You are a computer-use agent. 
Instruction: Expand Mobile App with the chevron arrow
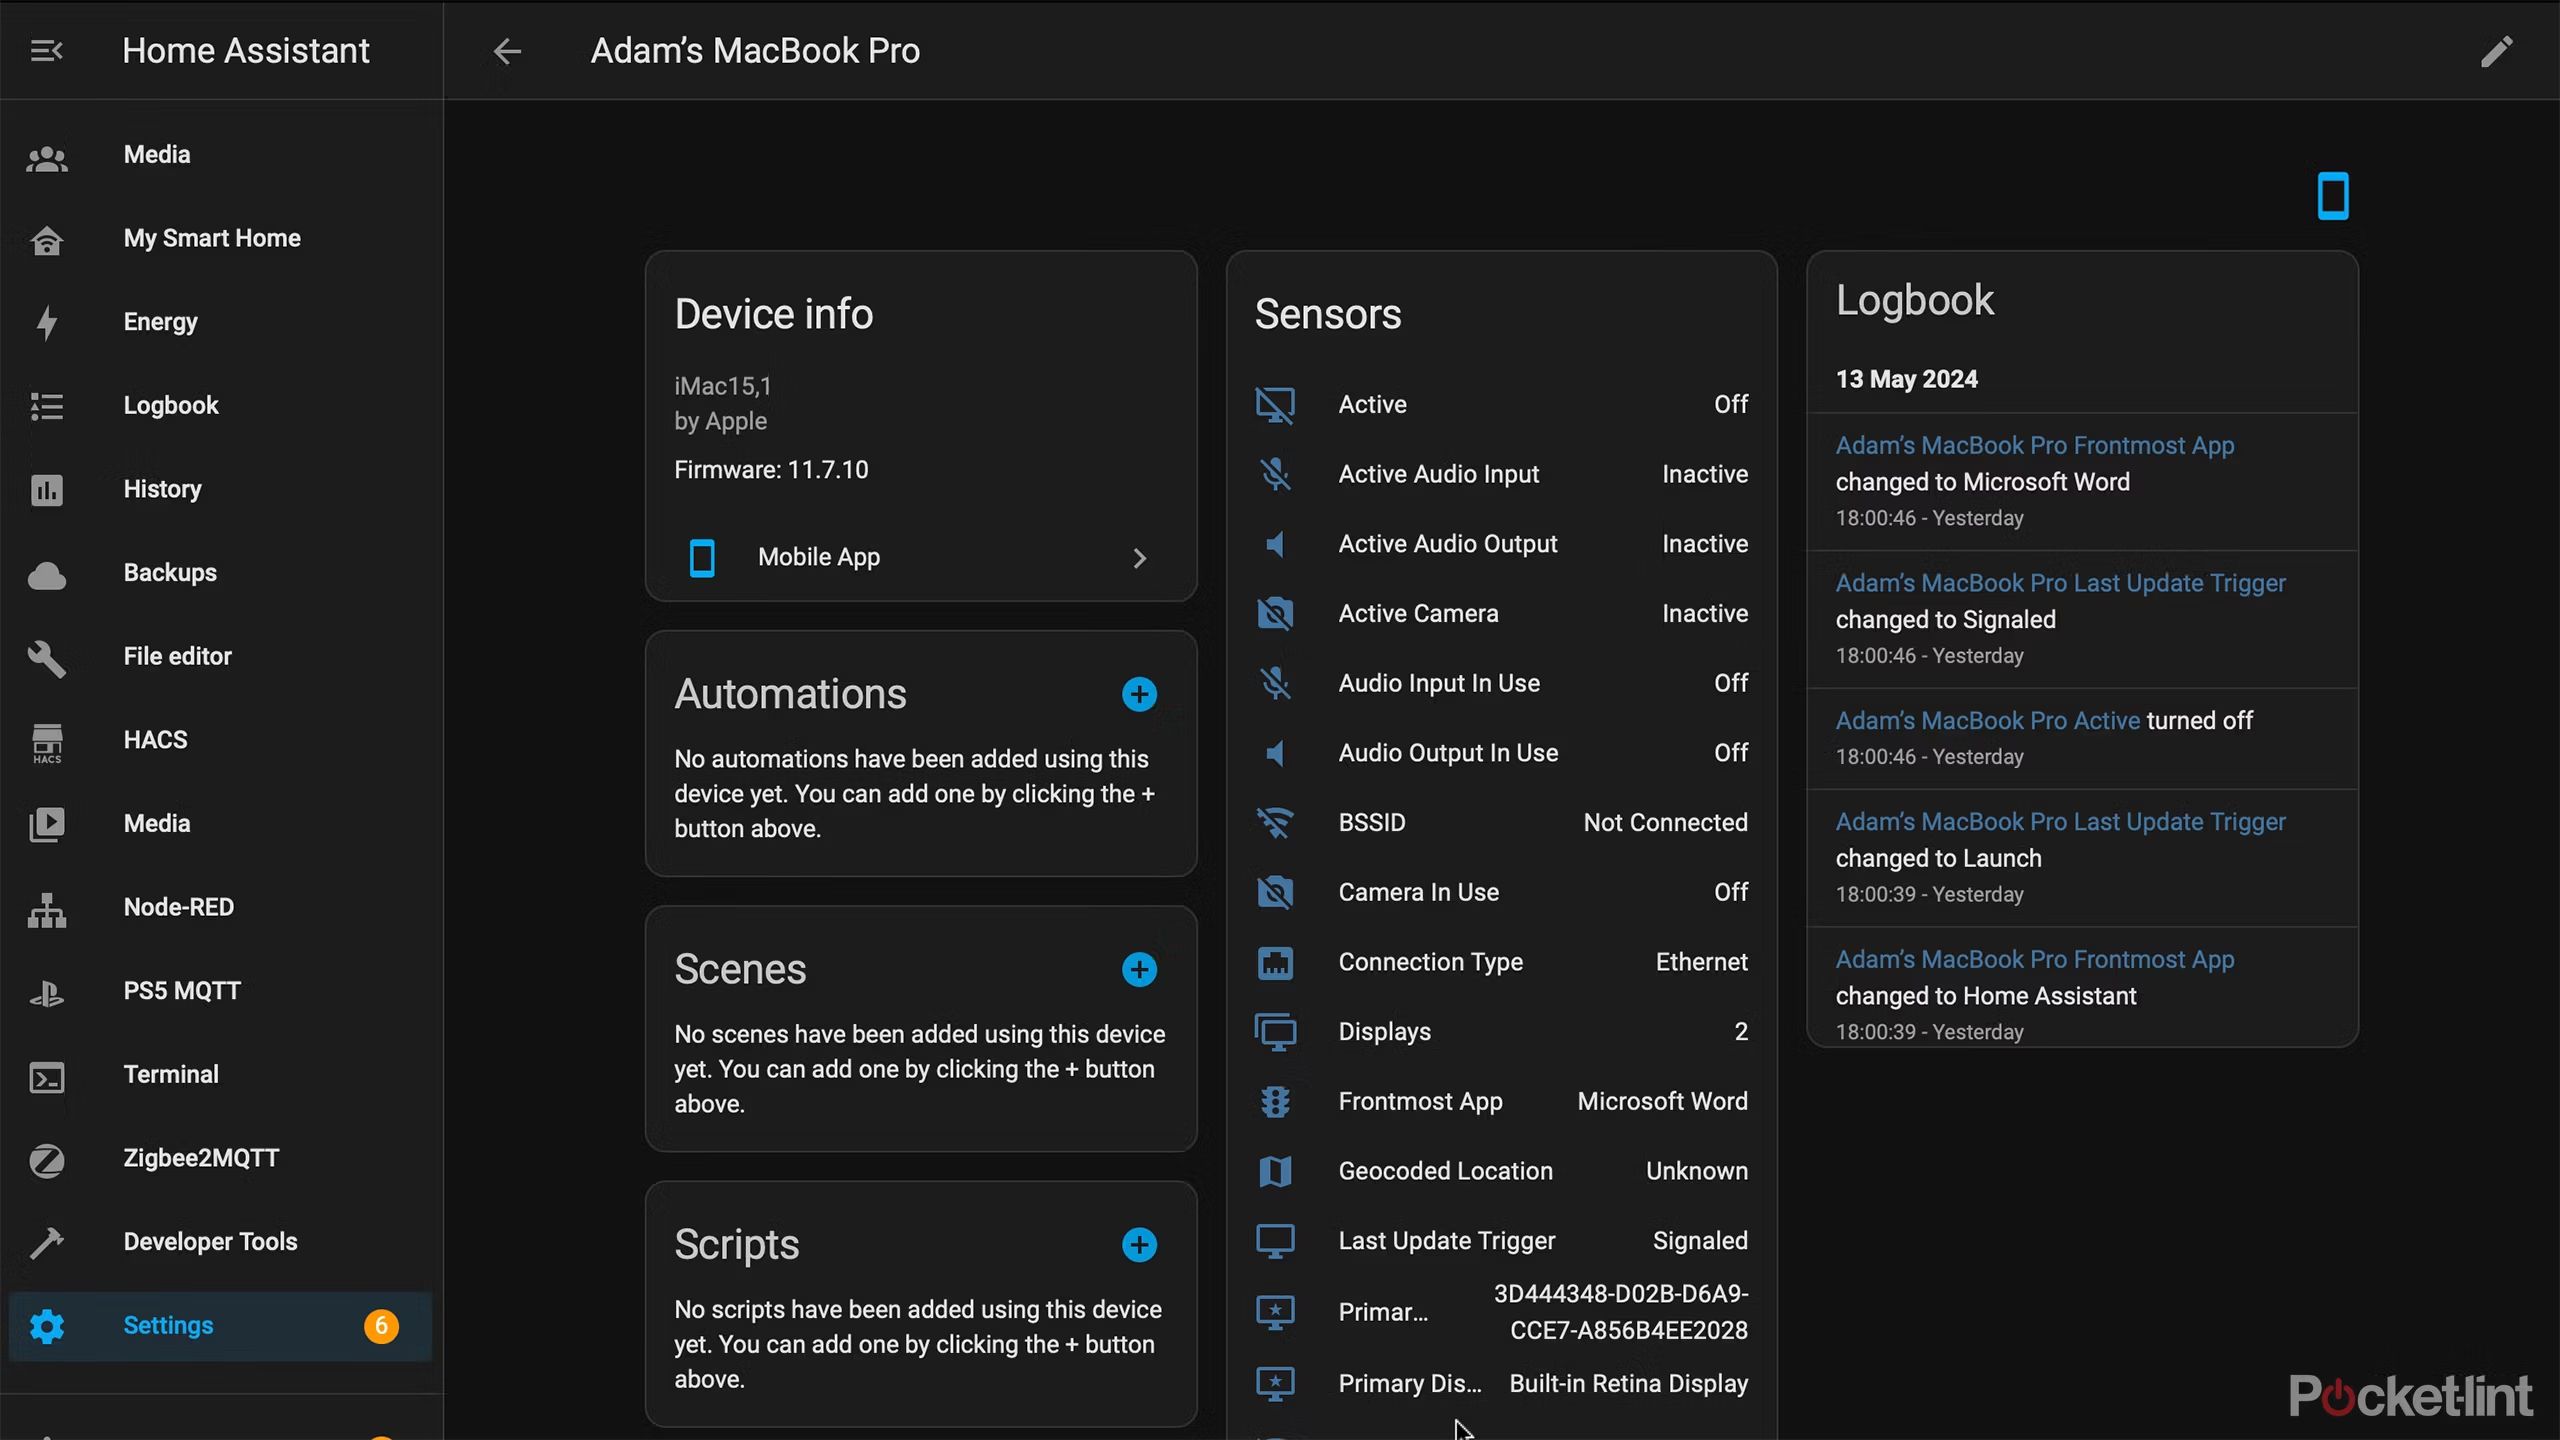[x=1140, y=558]
